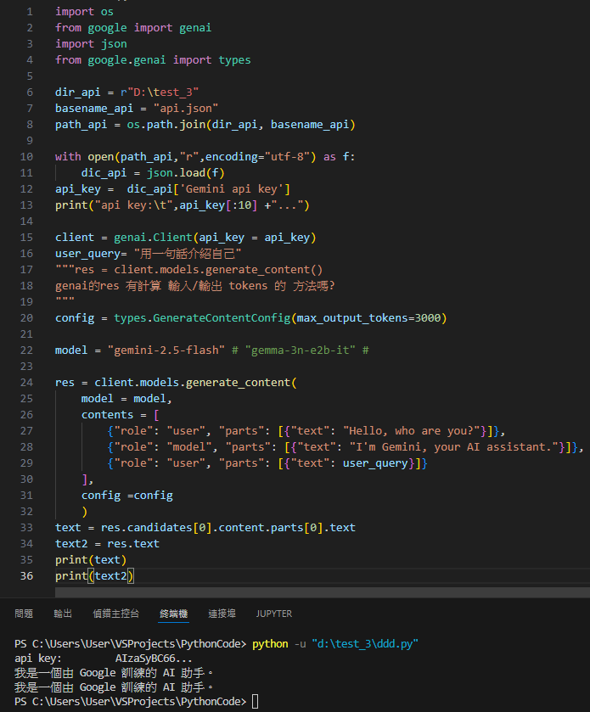This screenshot has height=712, width=590.
Task: Click 'from google.genai import types' line
Action: click(x=153, y=60)
